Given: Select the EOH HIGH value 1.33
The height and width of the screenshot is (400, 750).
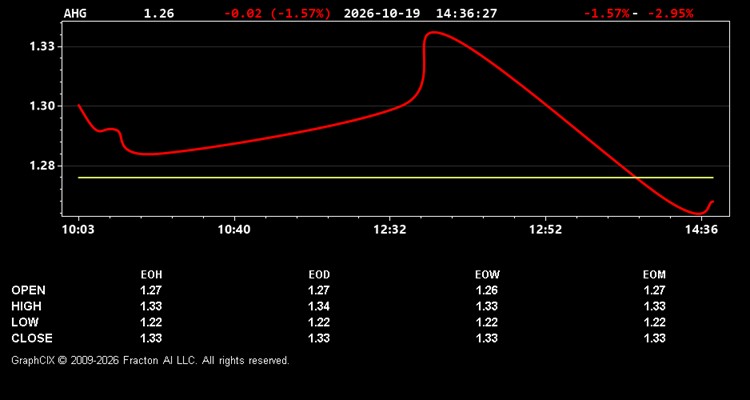Looking at the screenshot, I should (151, 306).
